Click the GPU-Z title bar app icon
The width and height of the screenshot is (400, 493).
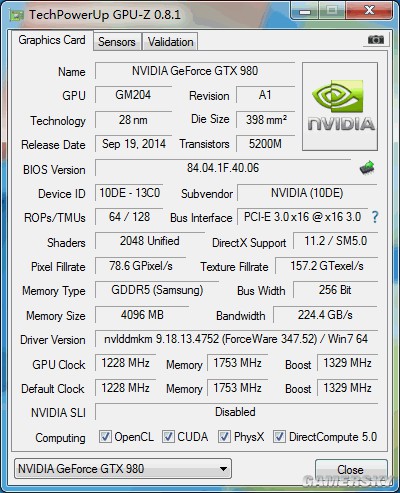click(x=16, y=15)
